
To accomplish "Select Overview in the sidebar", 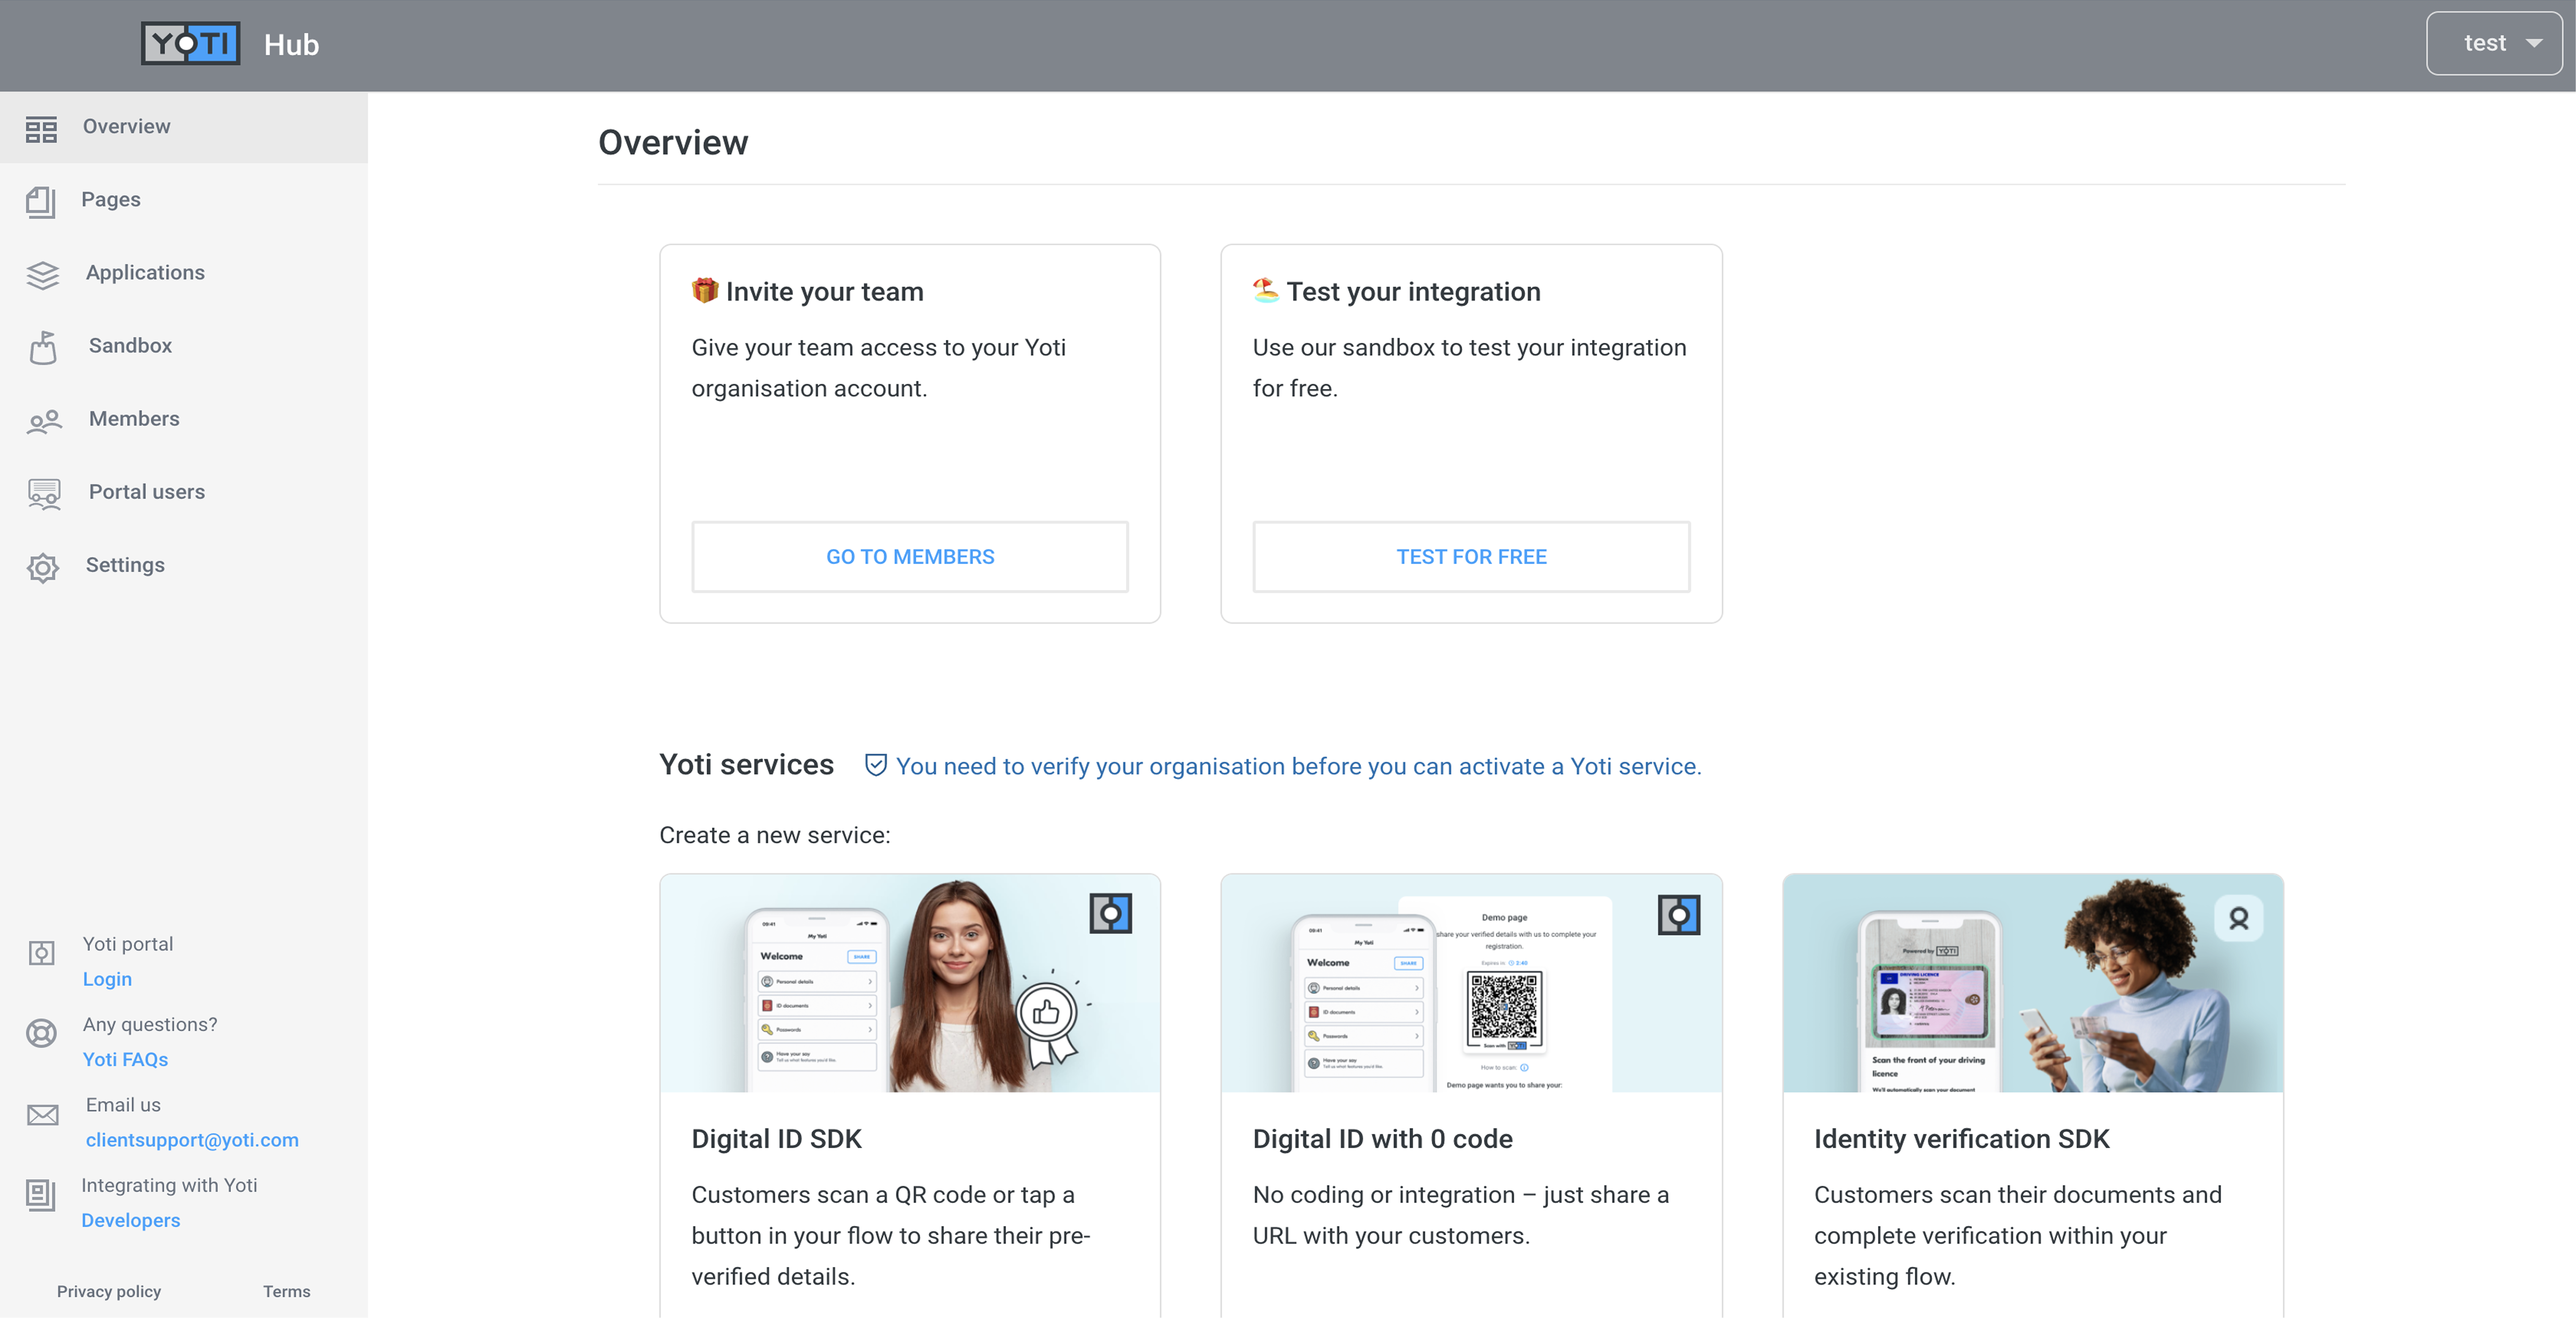I will 126,126.
